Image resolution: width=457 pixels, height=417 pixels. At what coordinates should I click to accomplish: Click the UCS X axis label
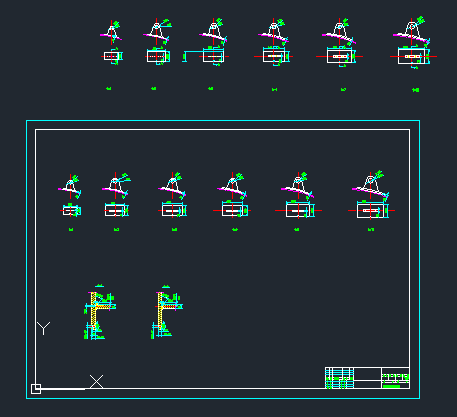coord(96,382)
